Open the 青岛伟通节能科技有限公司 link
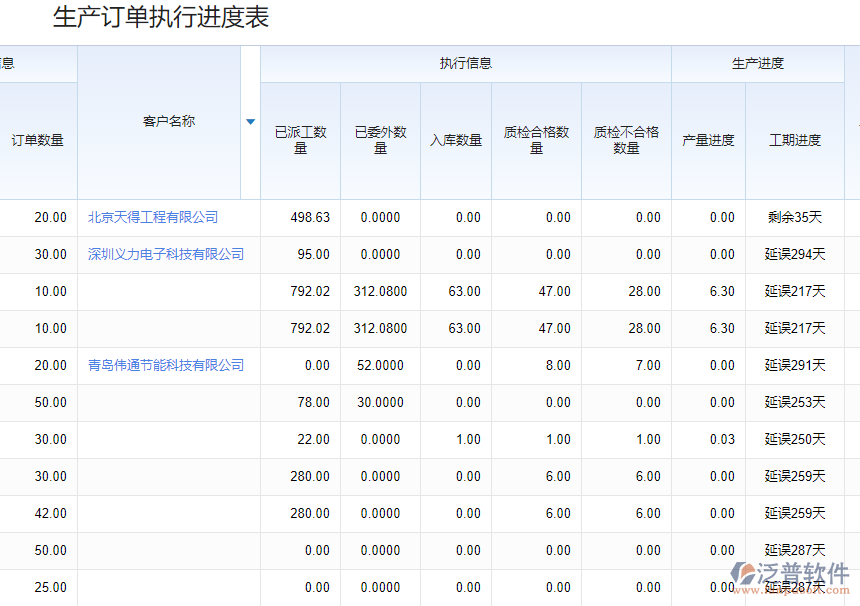This screenshot has width=860, height=606. (166, 365)
